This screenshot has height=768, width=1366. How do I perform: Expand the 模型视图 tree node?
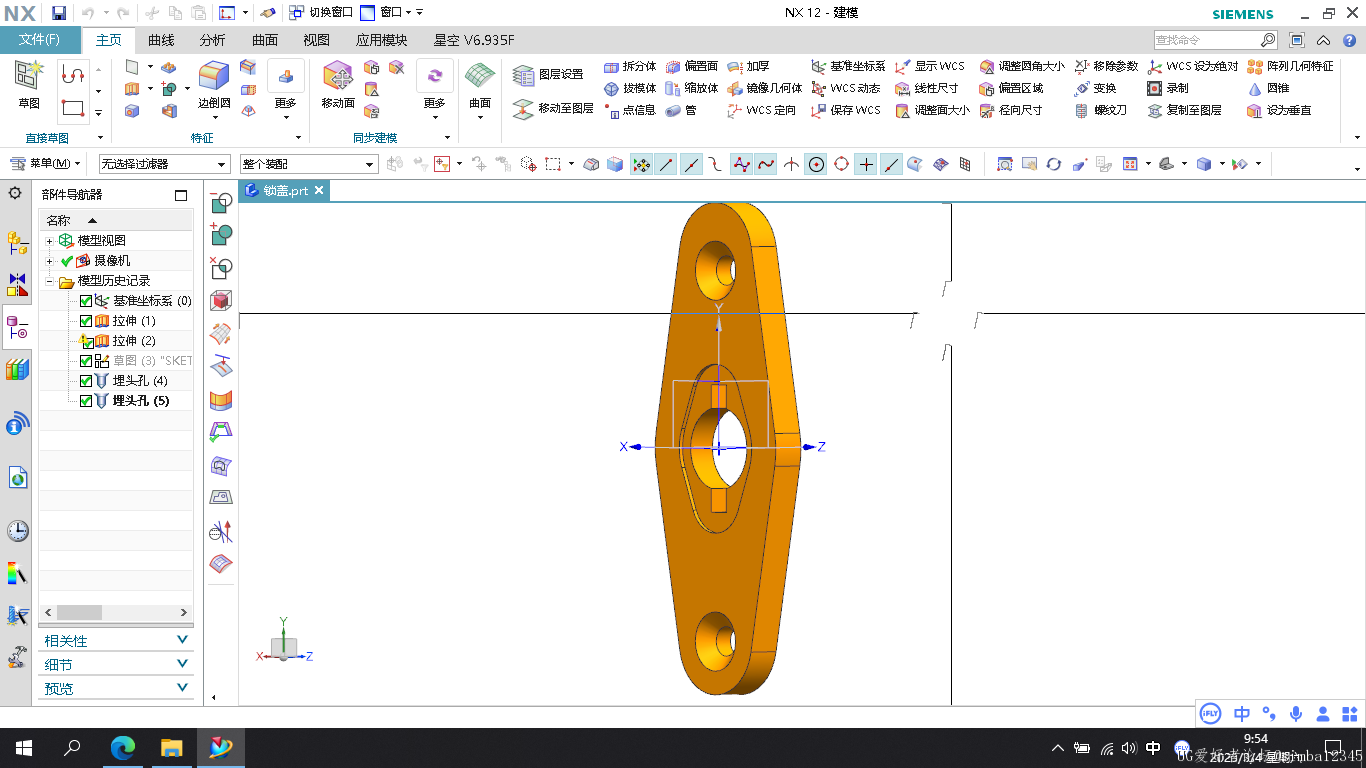tap(49, 241)
